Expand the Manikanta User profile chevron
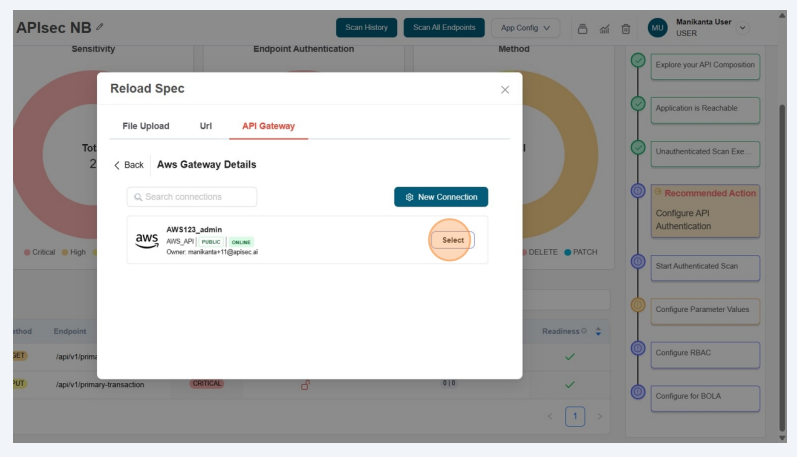The width and height of the screenshot is (797, 457). tap(742, 28)
